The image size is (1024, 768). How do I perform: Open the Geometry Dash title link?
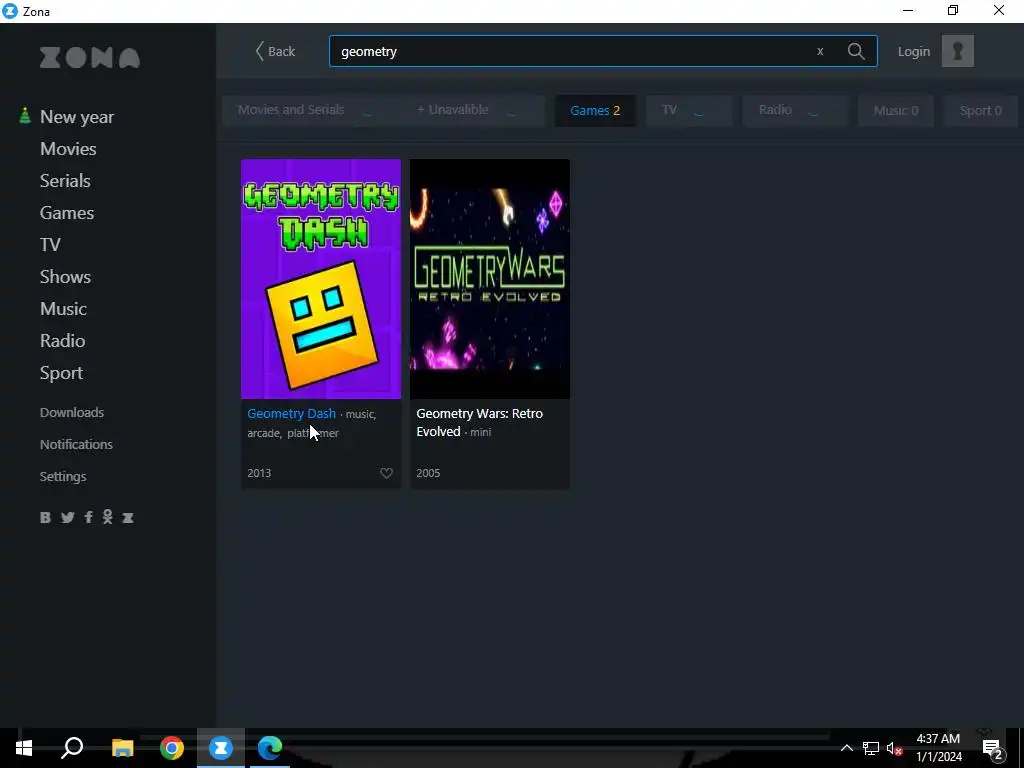291,413
